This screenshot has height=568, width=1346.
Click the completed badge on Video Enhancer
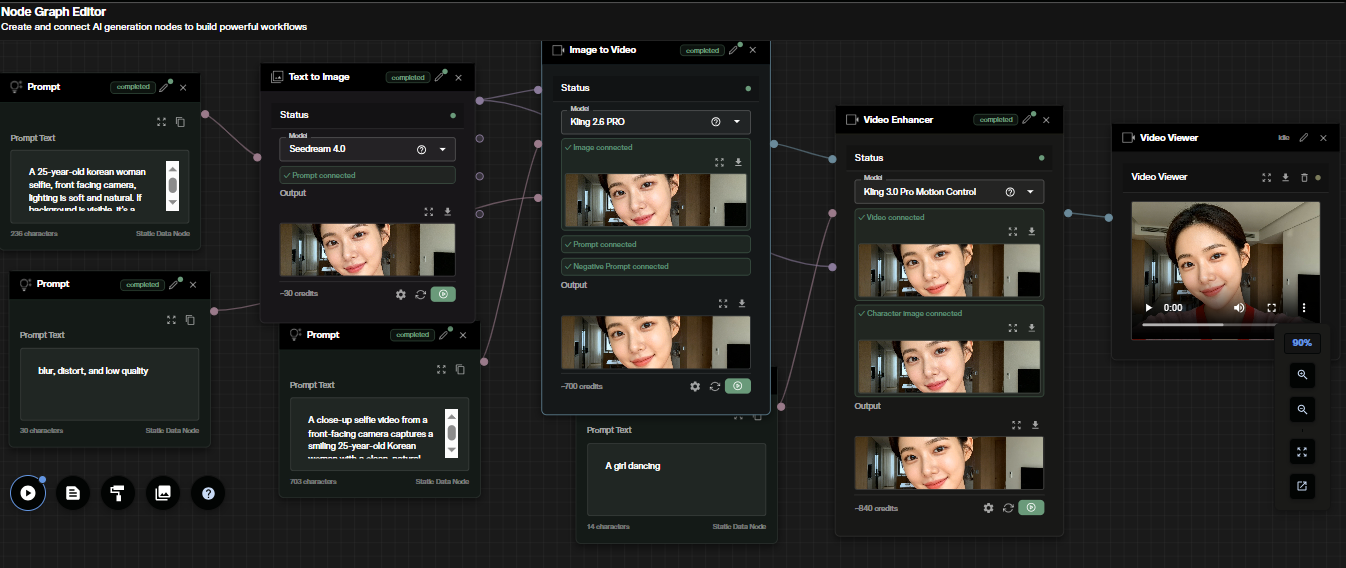tap(995, 119)
